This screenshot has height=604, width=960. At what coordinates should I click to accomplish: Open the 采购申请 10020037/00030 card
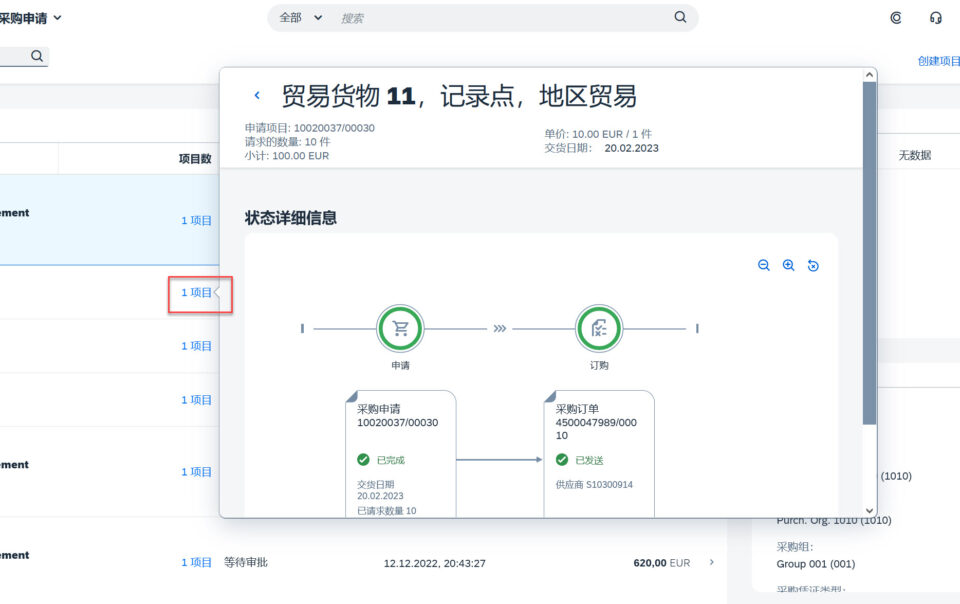click(x=400, y=453)
